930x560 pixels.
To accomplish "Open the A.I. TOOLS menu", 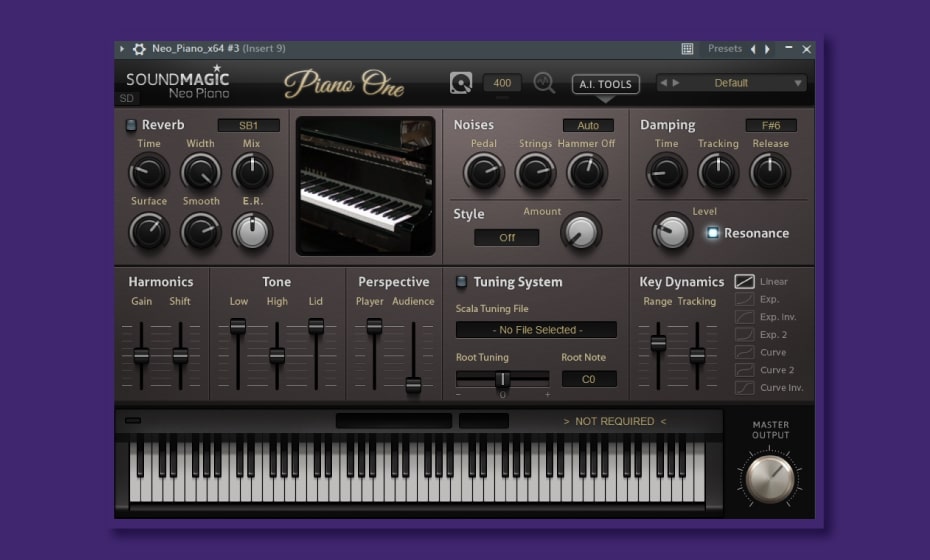I will (606, 84).
